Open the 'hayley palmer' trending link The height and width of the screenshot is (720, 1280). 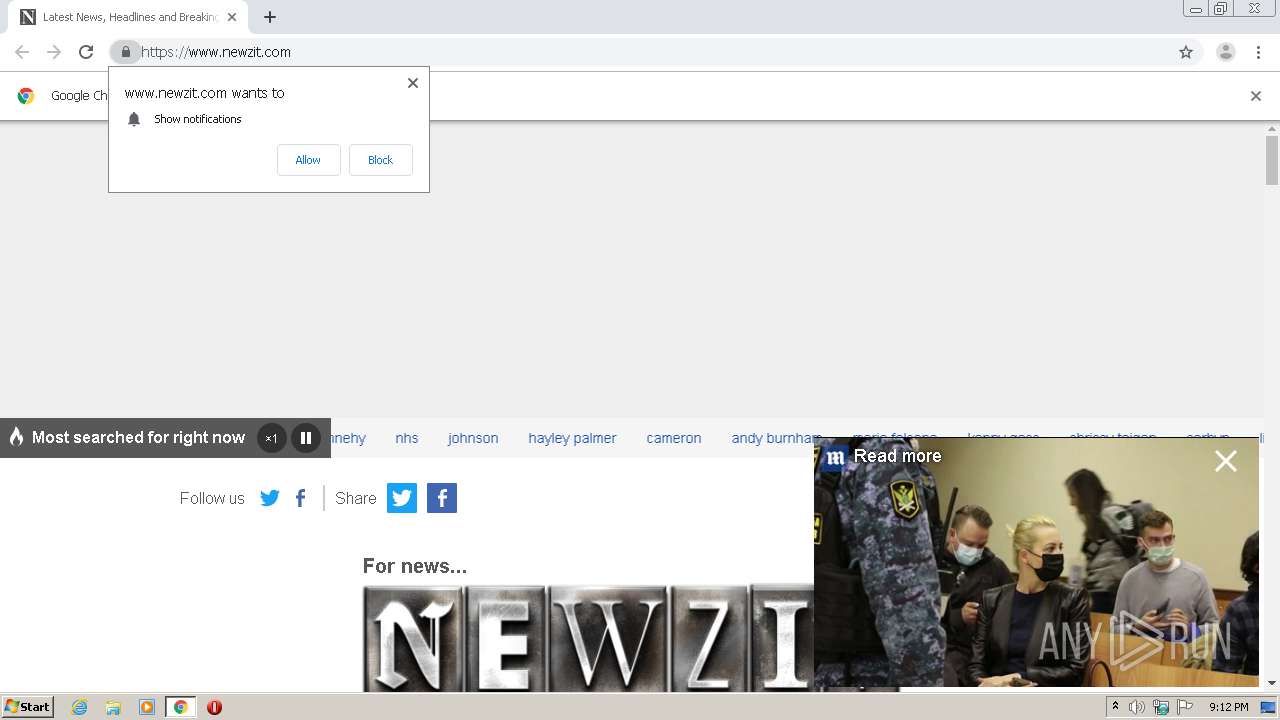click(572, 438)
